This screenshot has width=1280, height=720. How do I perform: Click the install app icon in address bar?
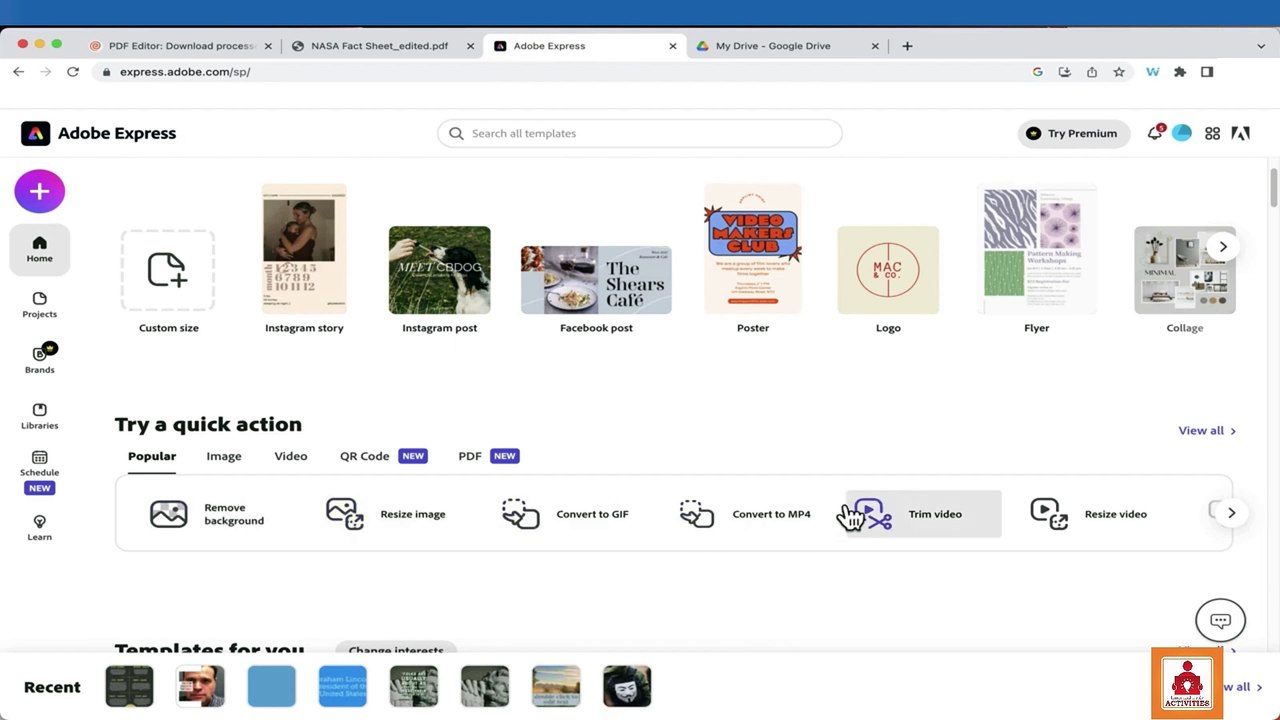click(1064, 72)
